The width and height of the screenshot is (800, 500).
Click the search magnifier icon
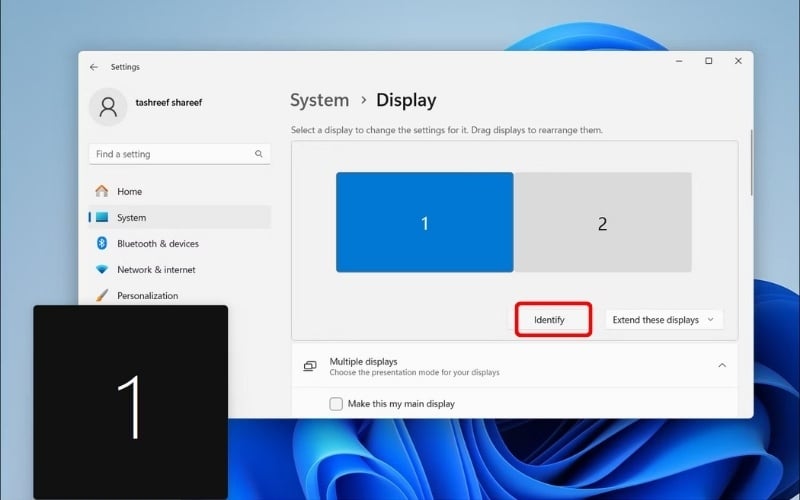pos(259,154)
